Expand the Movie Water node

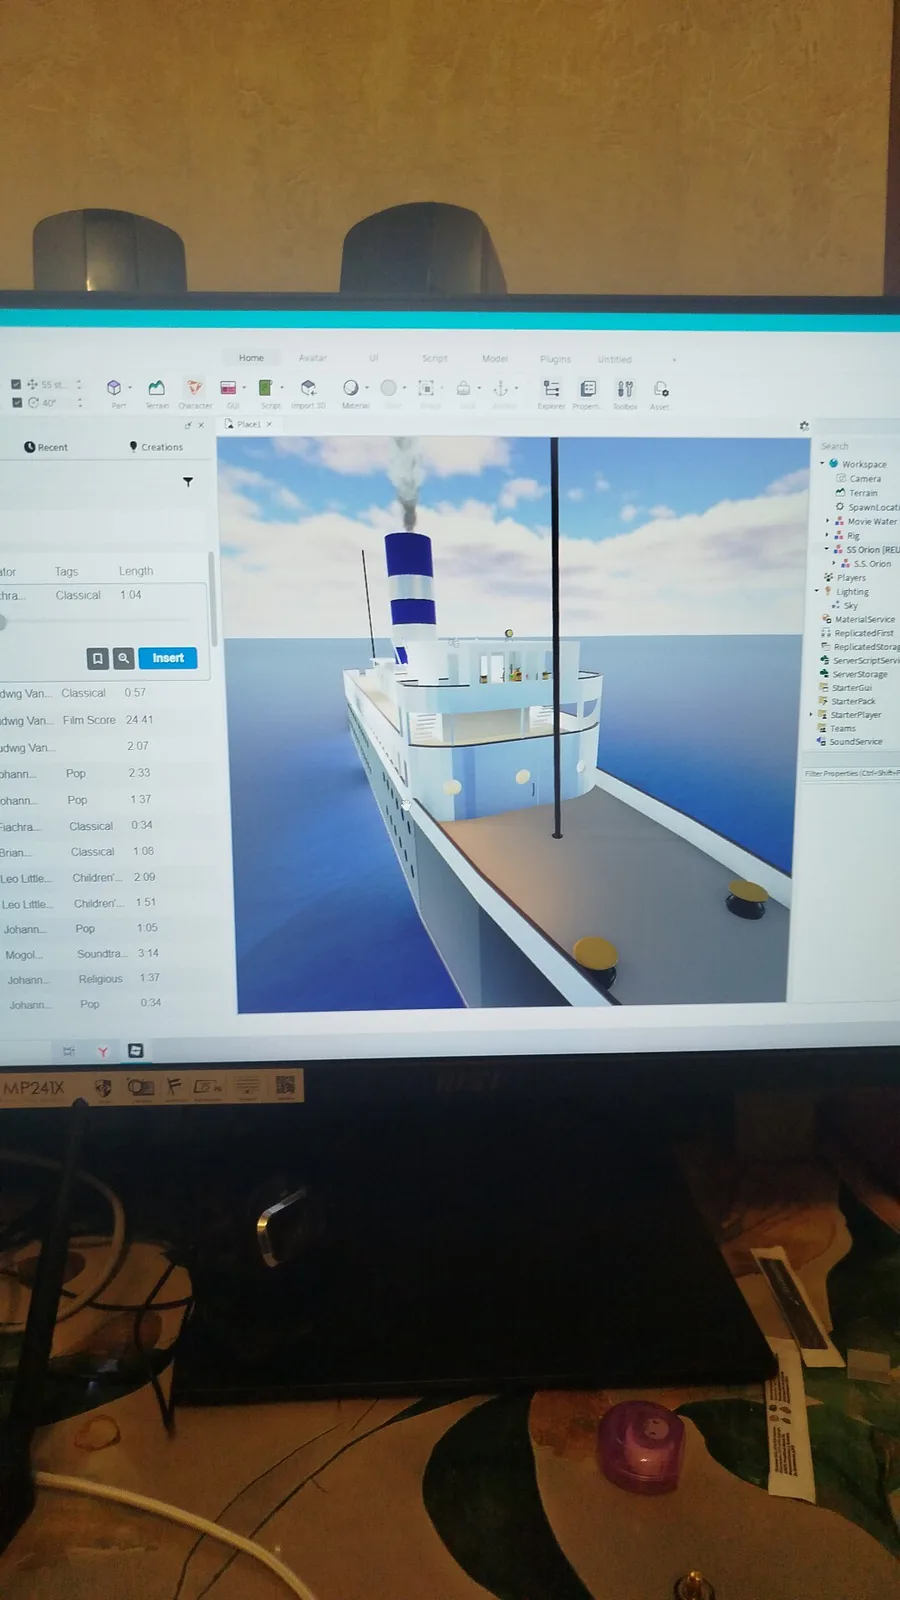pos(827,521)
